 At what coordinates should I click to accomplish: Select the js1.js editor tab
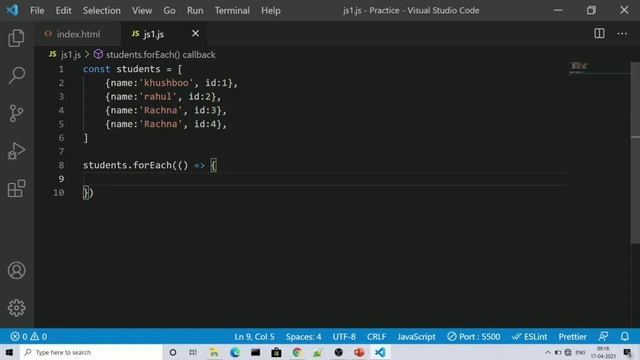point(153,34)
